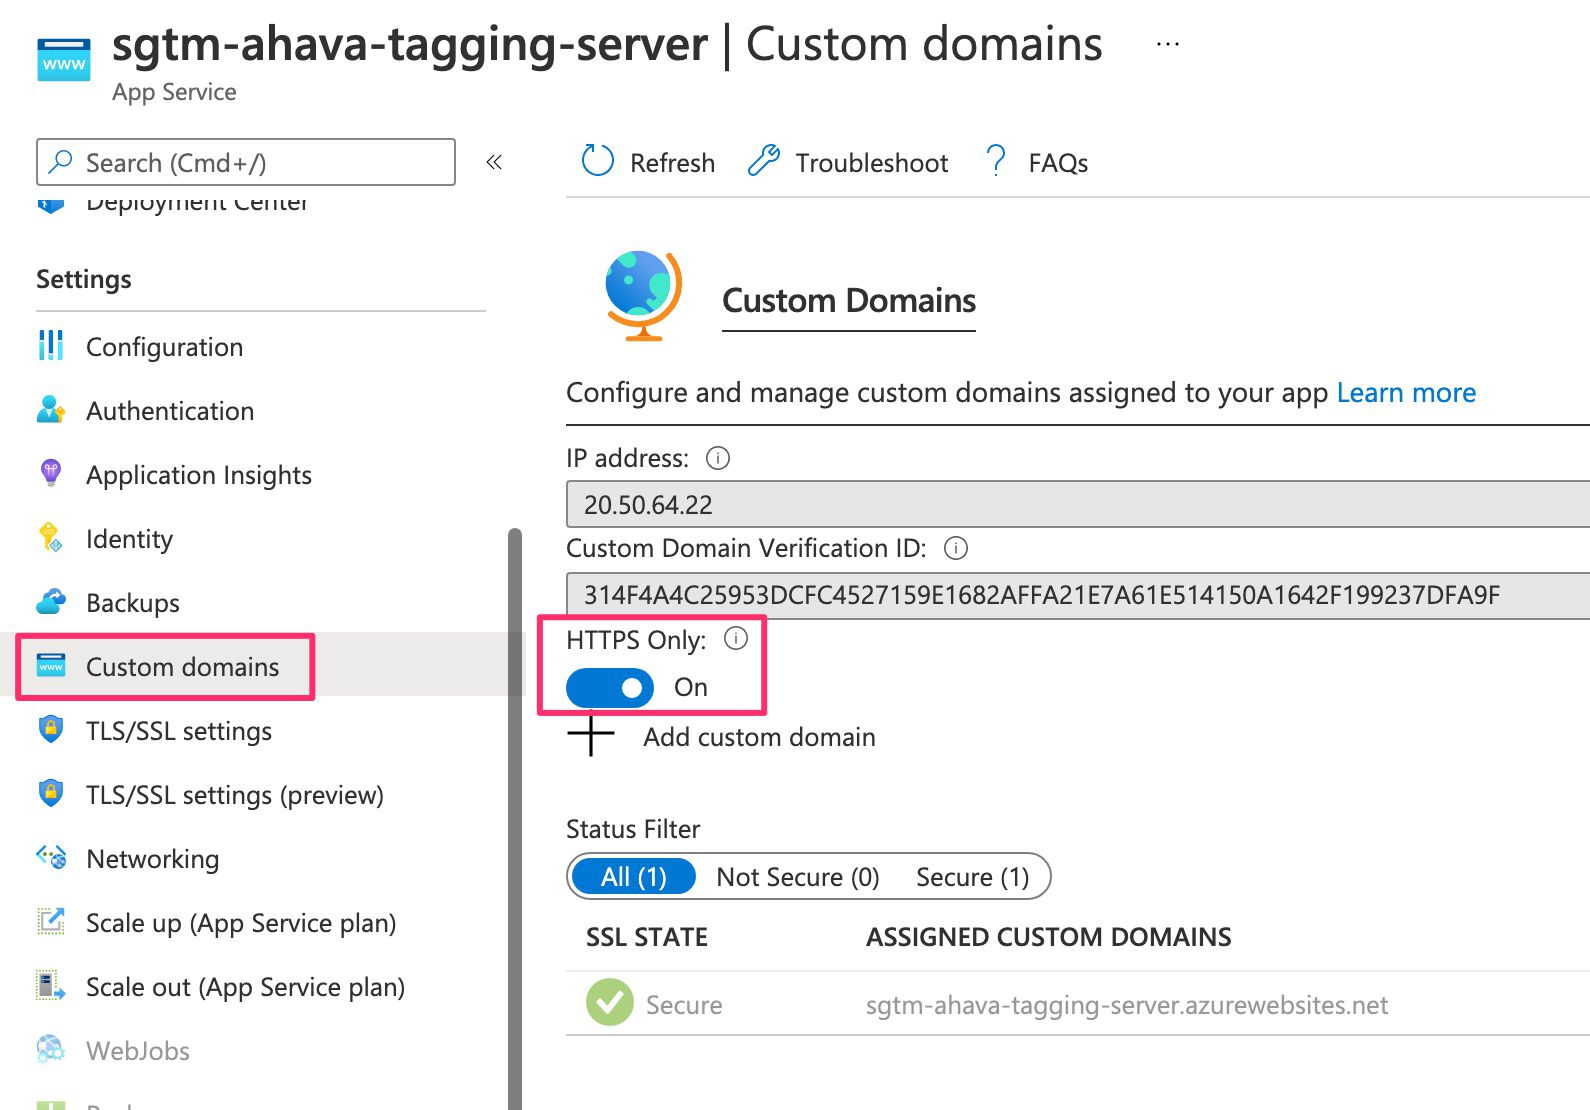The image size is (1590, 1110).
Task: Click the Scale out icon
Action: click(51, 985)
